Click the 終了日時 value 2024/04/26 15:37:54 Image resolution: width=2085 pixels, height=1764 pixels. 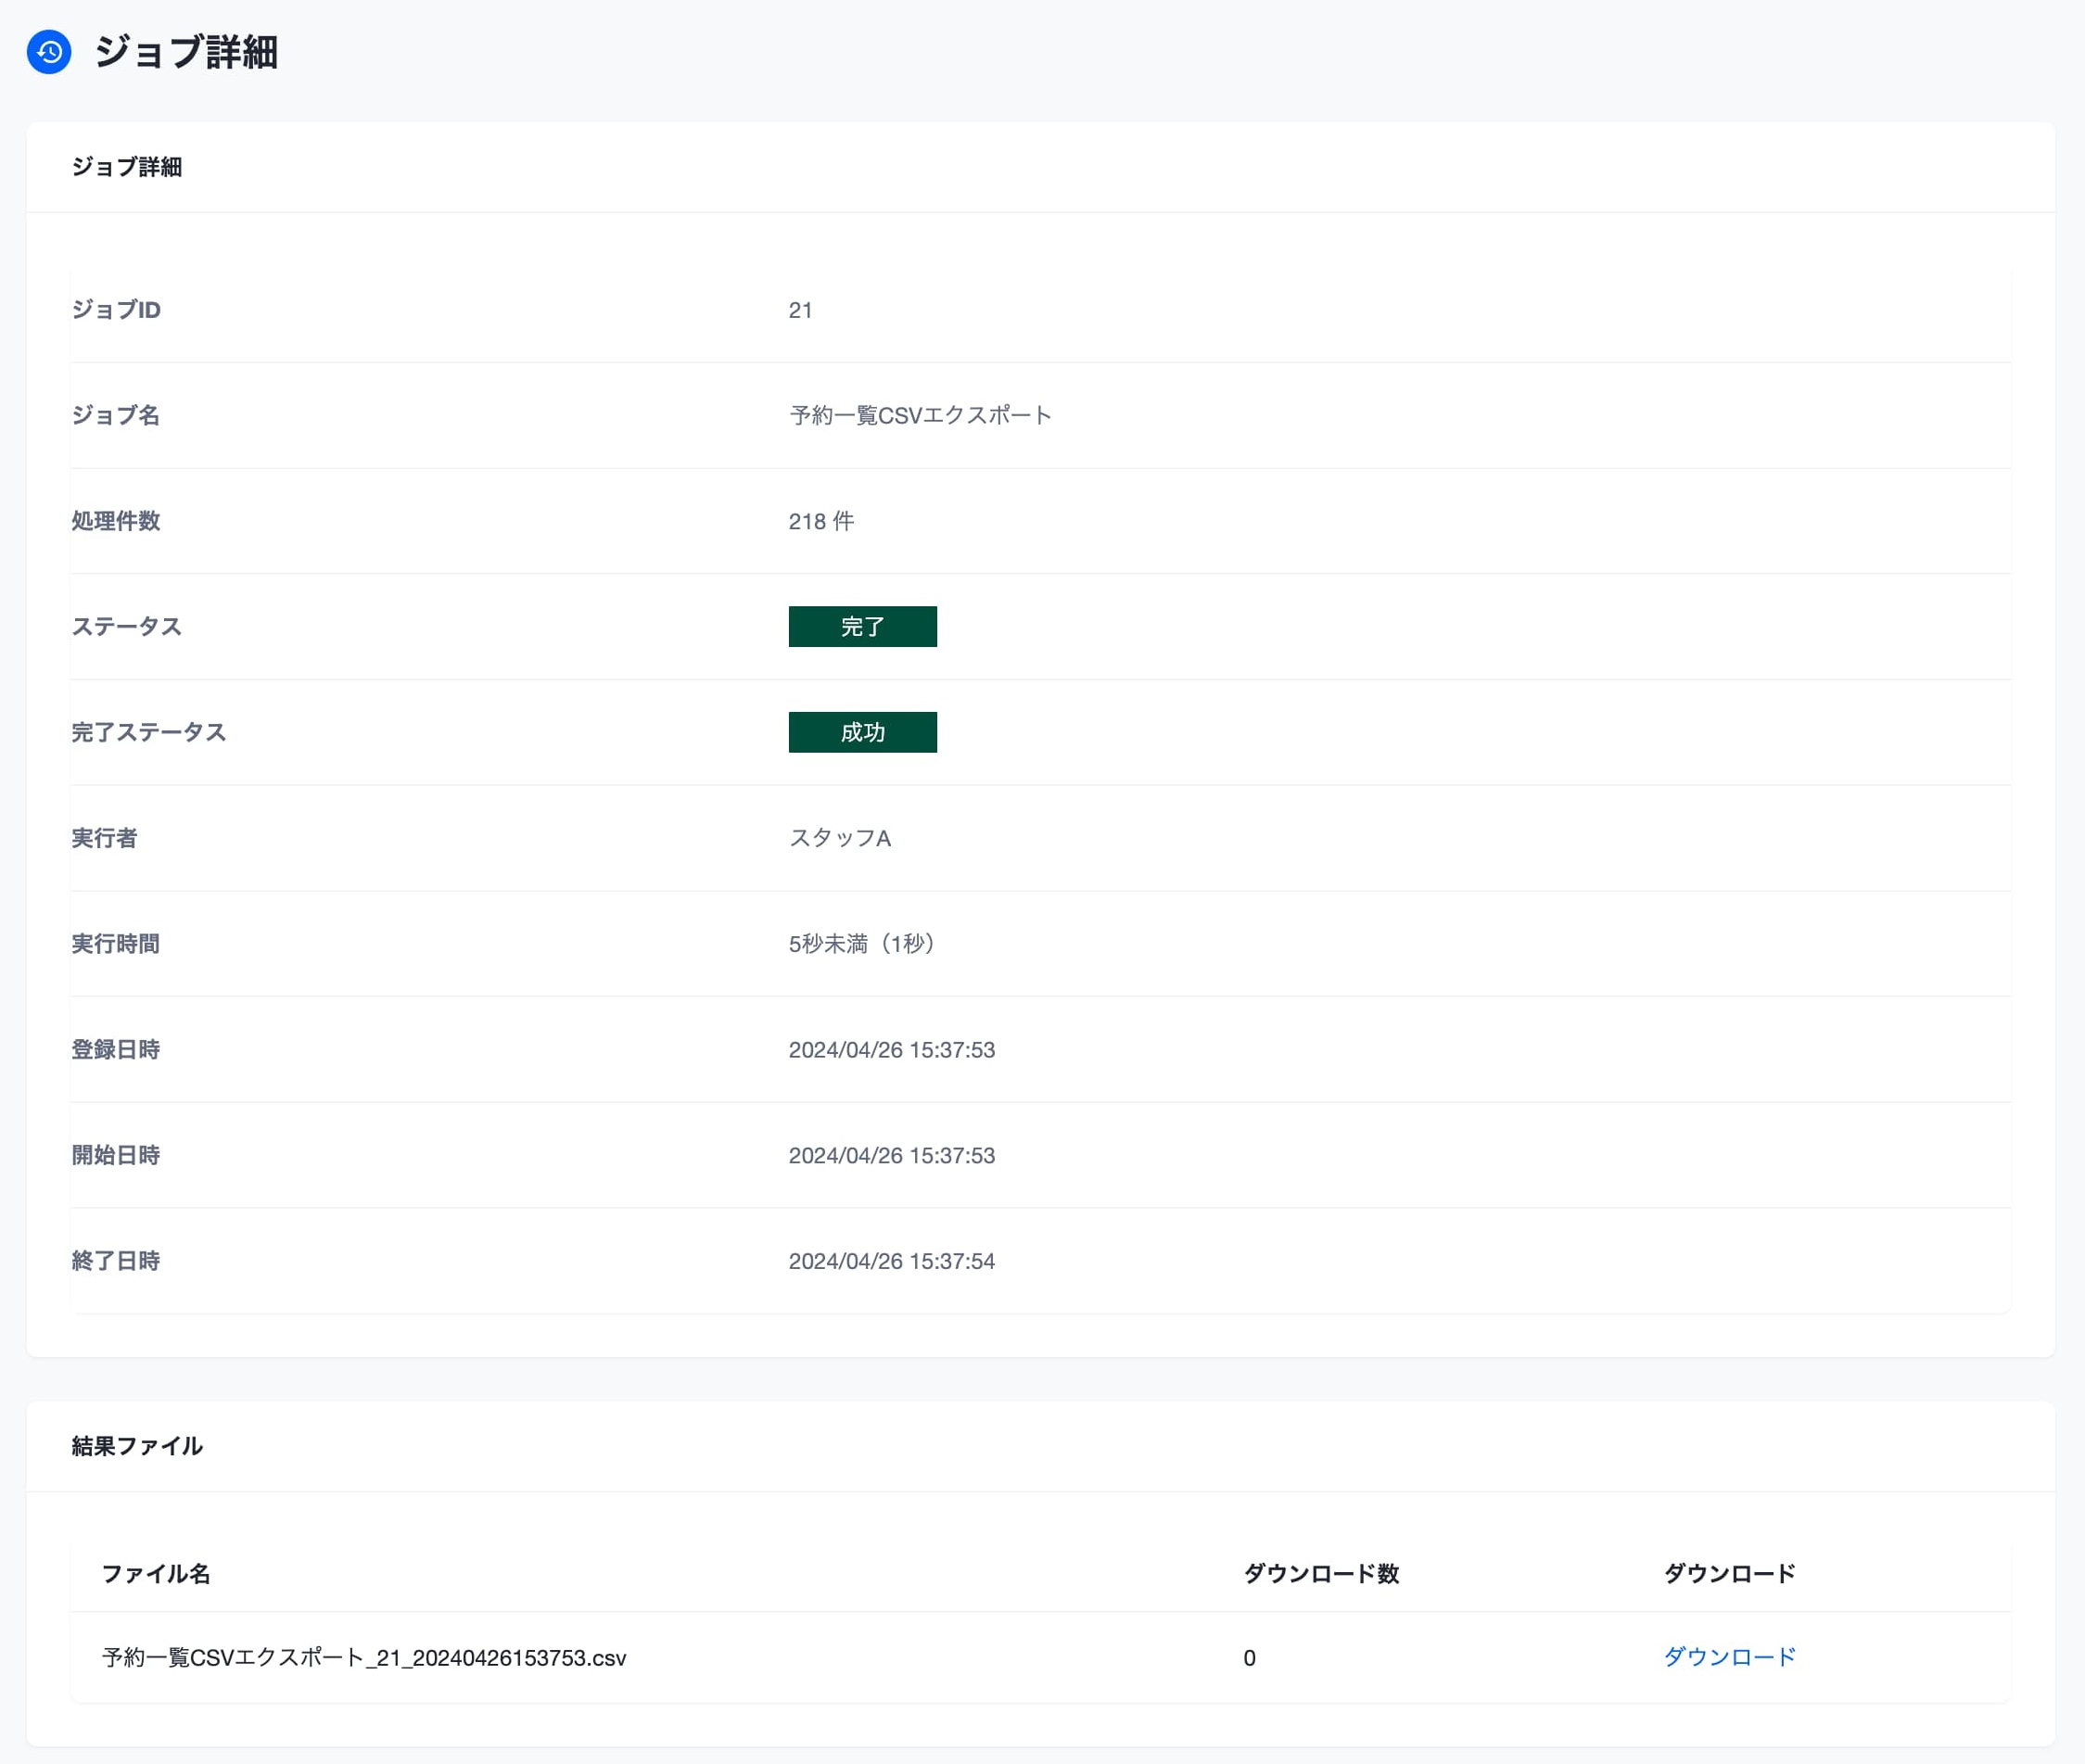(x=892, y=1261)
